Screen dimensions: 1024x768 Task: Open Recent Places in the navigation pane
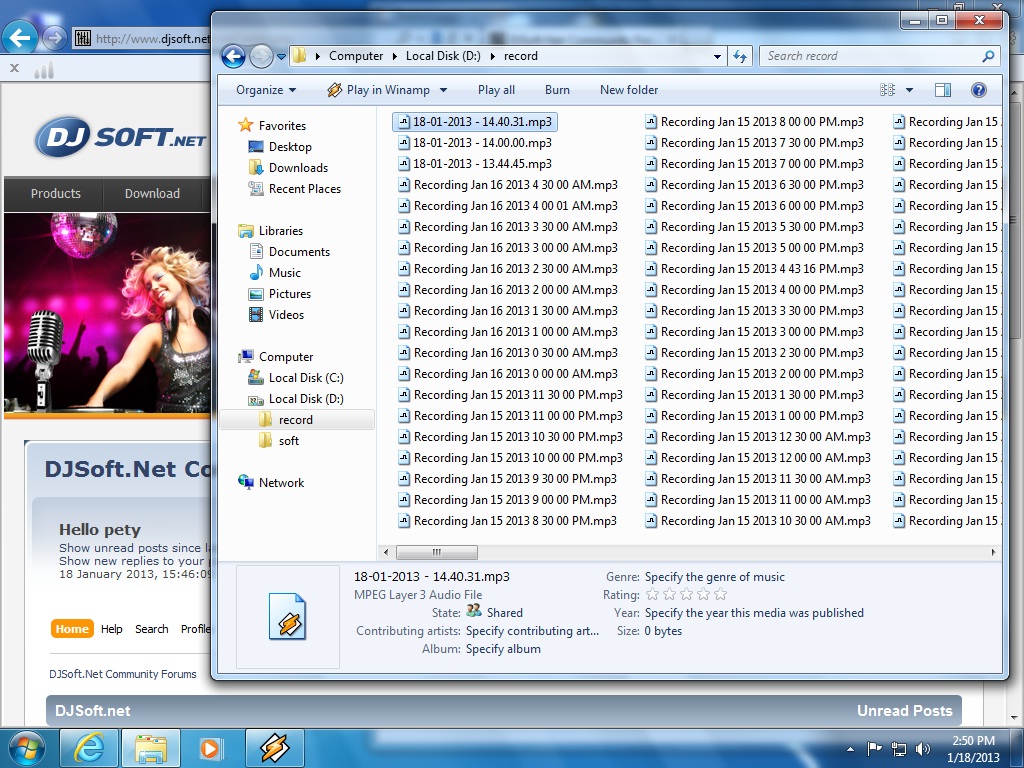pyautogui.click(x=304, y=189)
